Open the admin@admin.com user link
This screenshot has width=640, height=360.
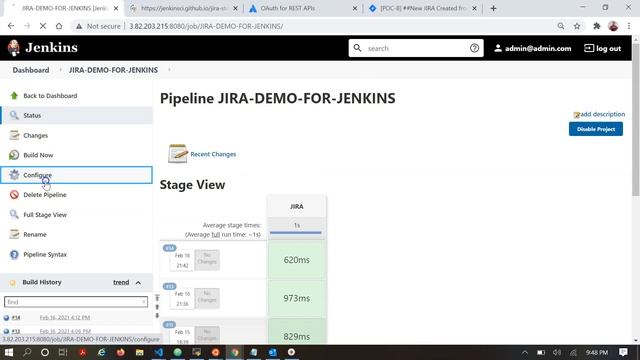click(x=533, y=48)
